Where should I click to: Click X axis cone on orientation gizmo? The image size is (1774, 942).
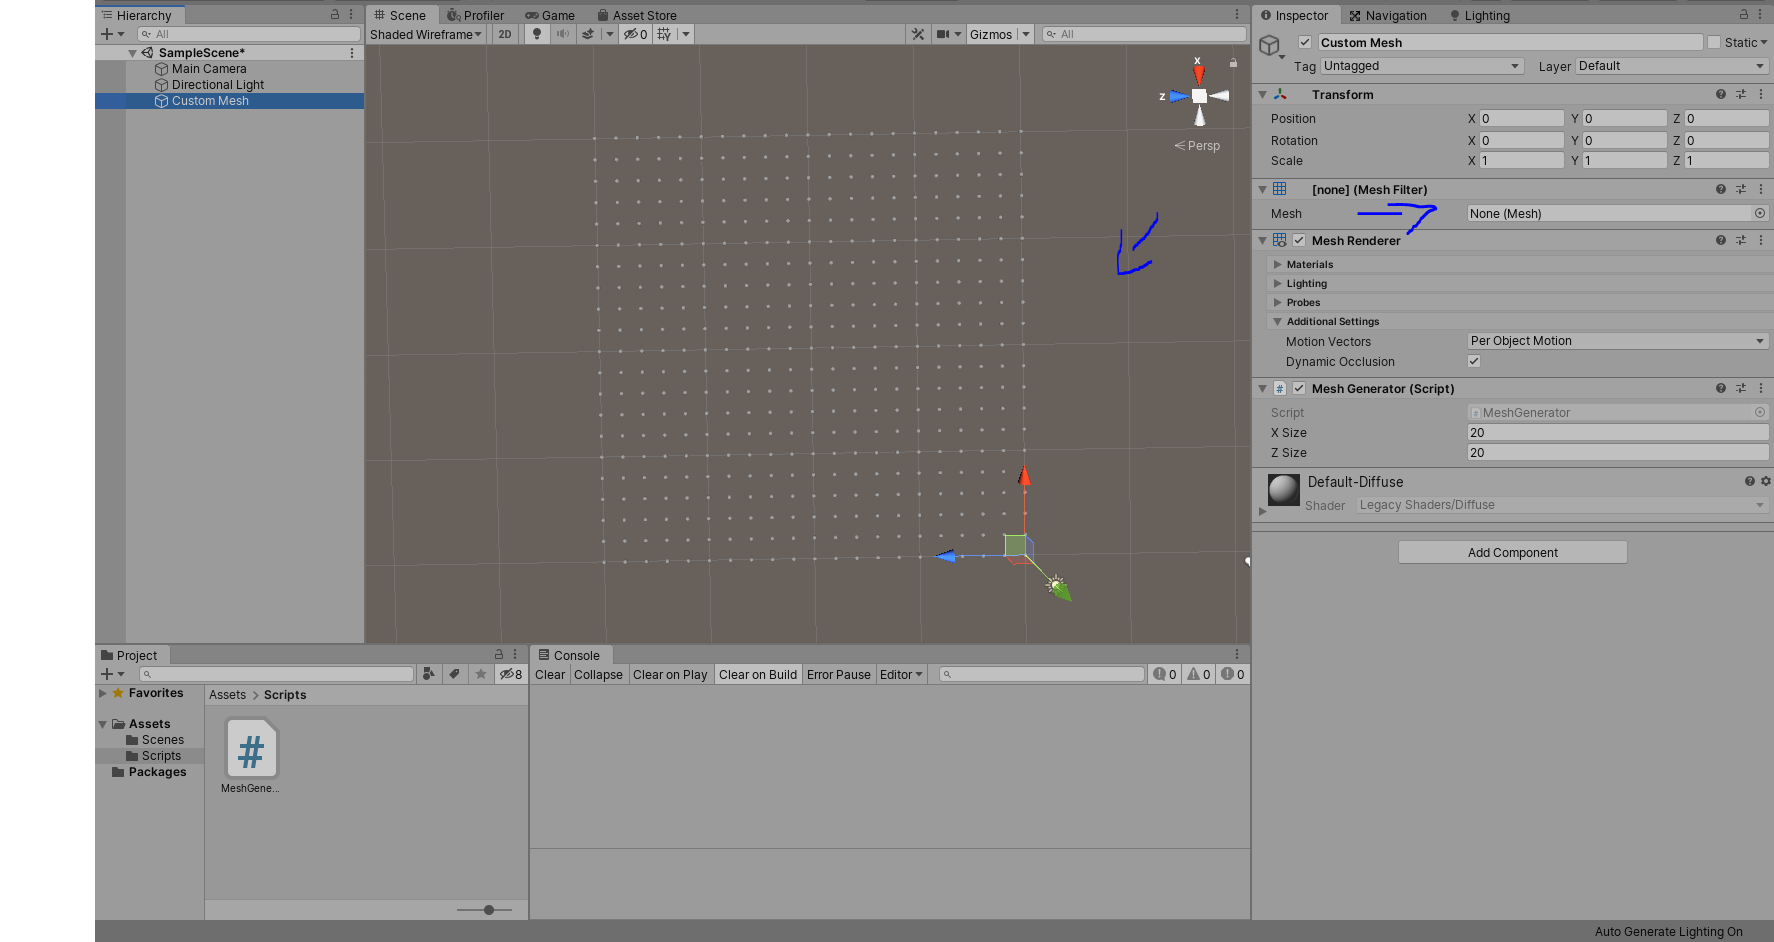coord(1198,73)
